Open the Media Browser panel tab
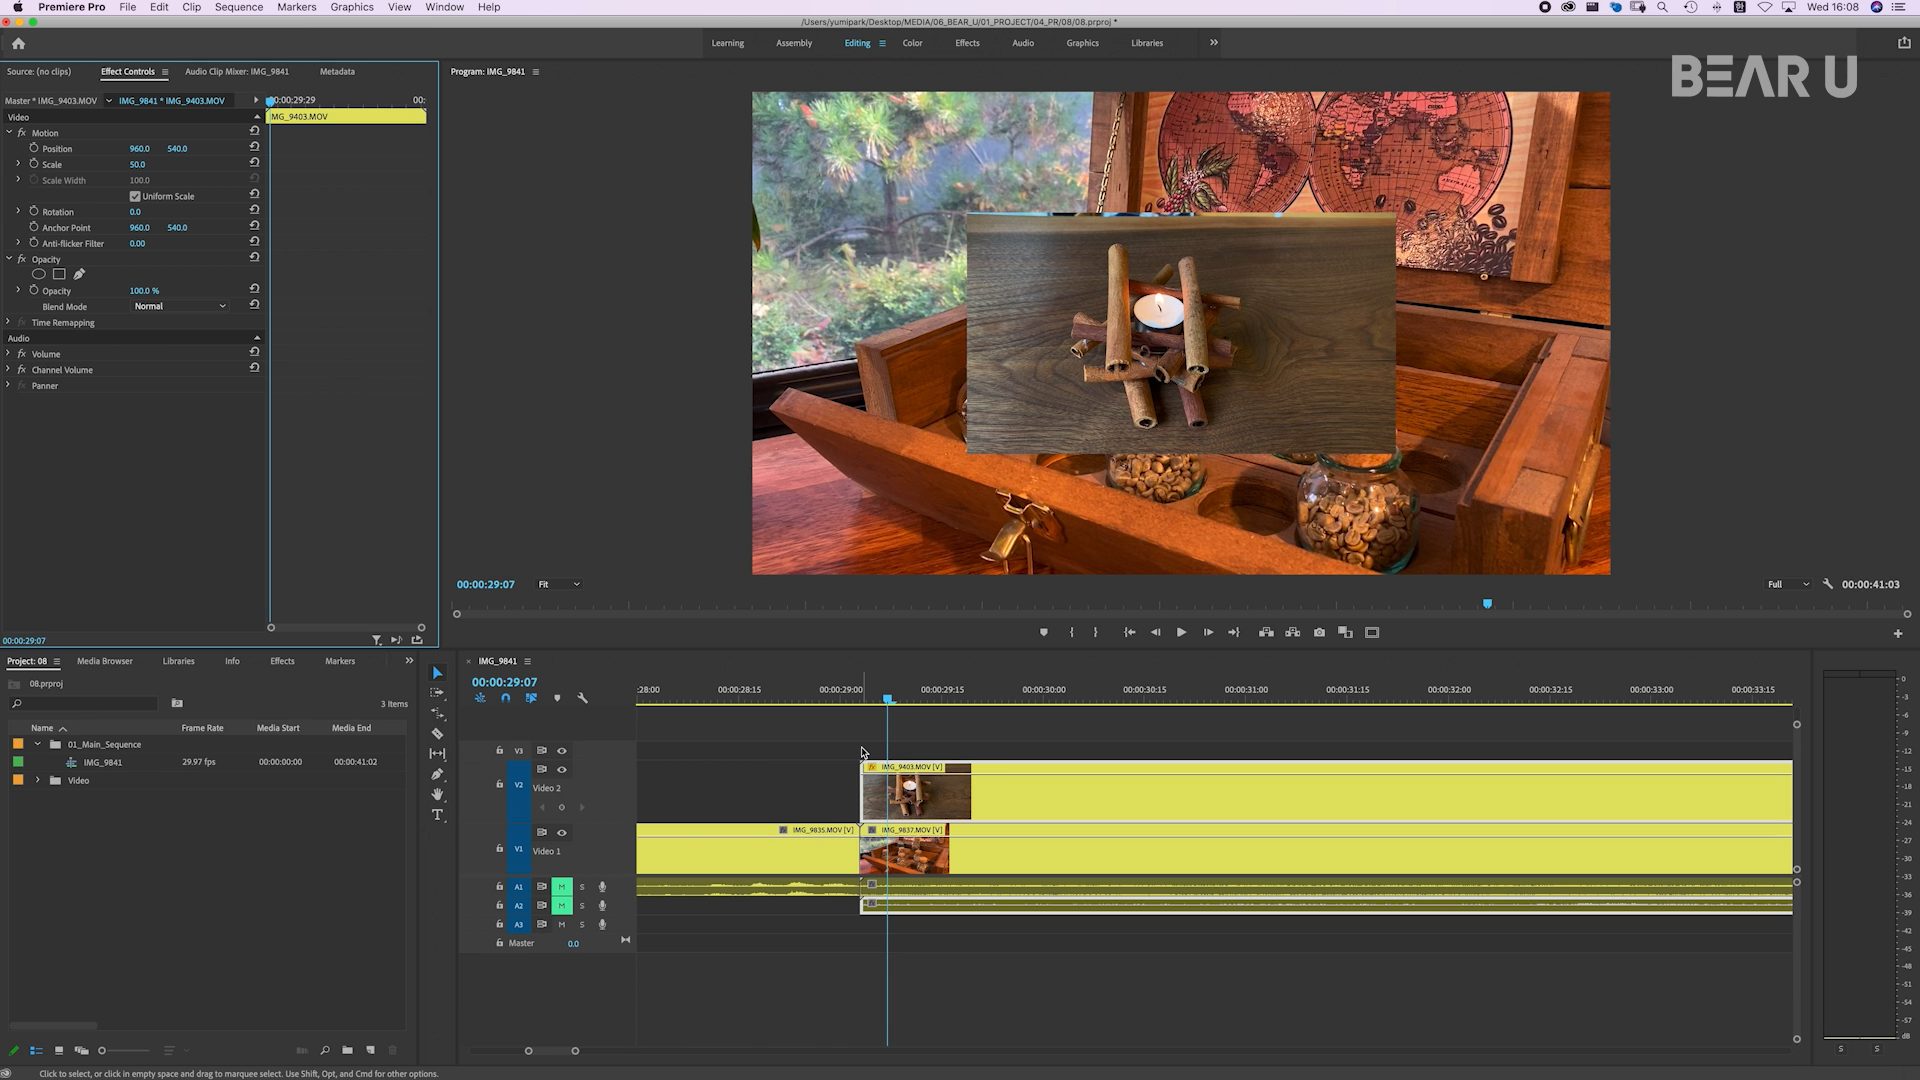The width and height of the screenshot is (1920, 1080). click(x=105, y=661)
